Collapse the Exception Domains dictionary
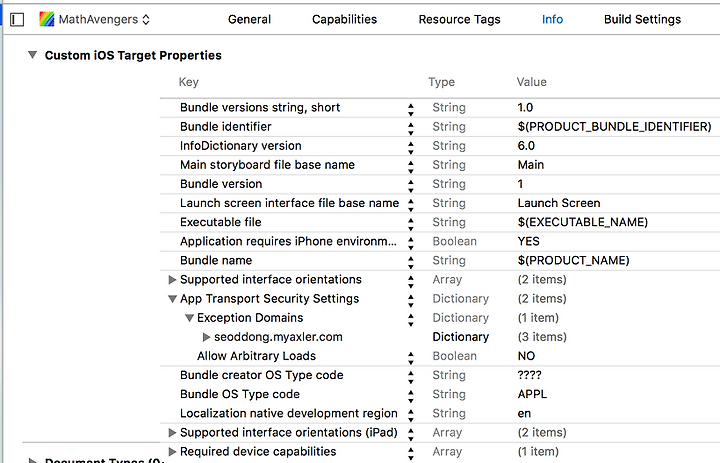The width and height of the screenshot is (720, 463). [x=189, y=318]
